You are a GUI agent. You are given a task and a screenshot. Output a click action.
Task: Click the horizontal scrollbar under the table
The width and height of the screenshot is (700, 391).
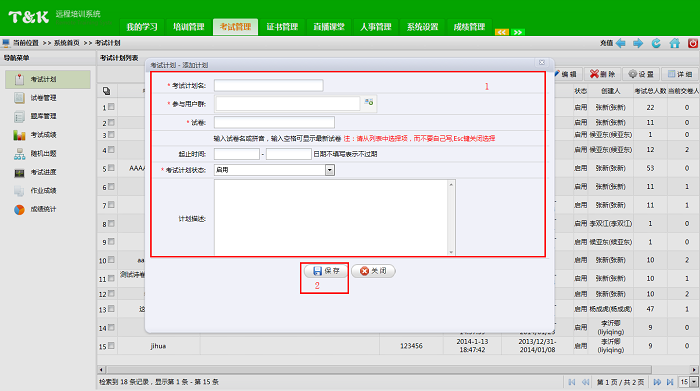pyautogui.click(x=379, y=370)
